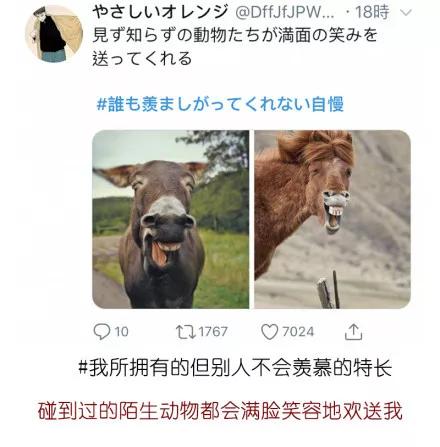Image resolution: width=440 pixels, height=447 pixels.
Task: Open the display name やさしいオレンジ
Action: point(161,12)
